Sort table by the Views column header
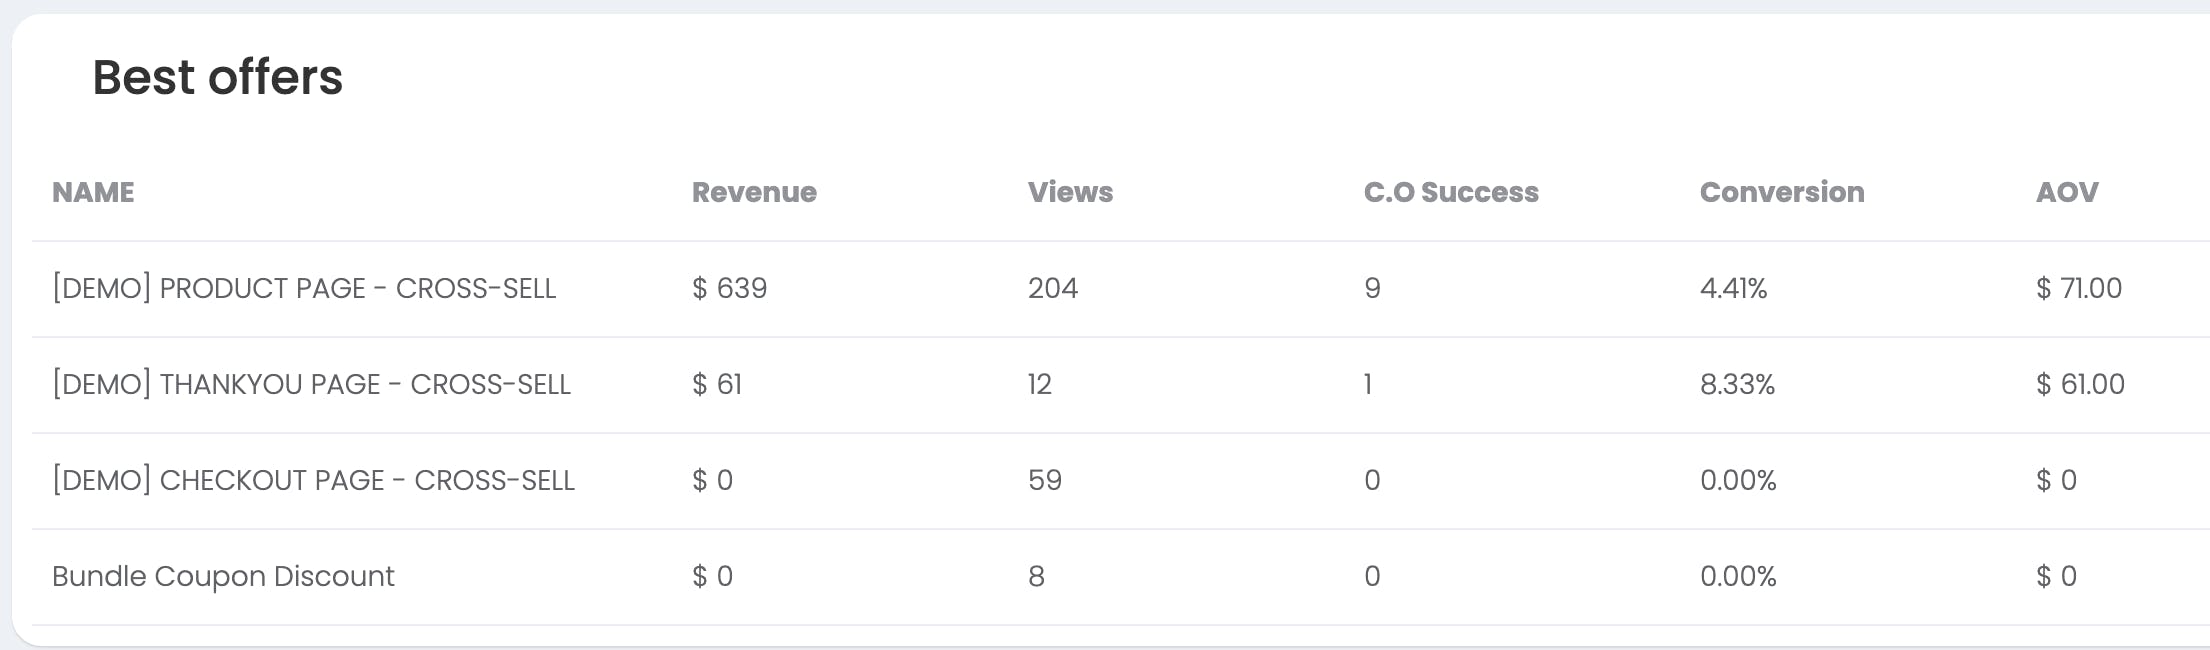Screen dimensions: 2210x650 pyautogui.click(x=1070, y=192)
